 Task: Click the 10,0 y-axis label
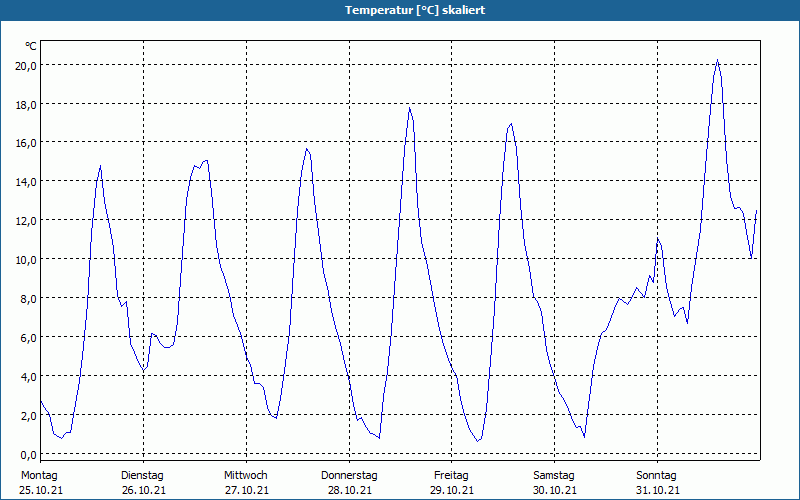pos(26,259)
